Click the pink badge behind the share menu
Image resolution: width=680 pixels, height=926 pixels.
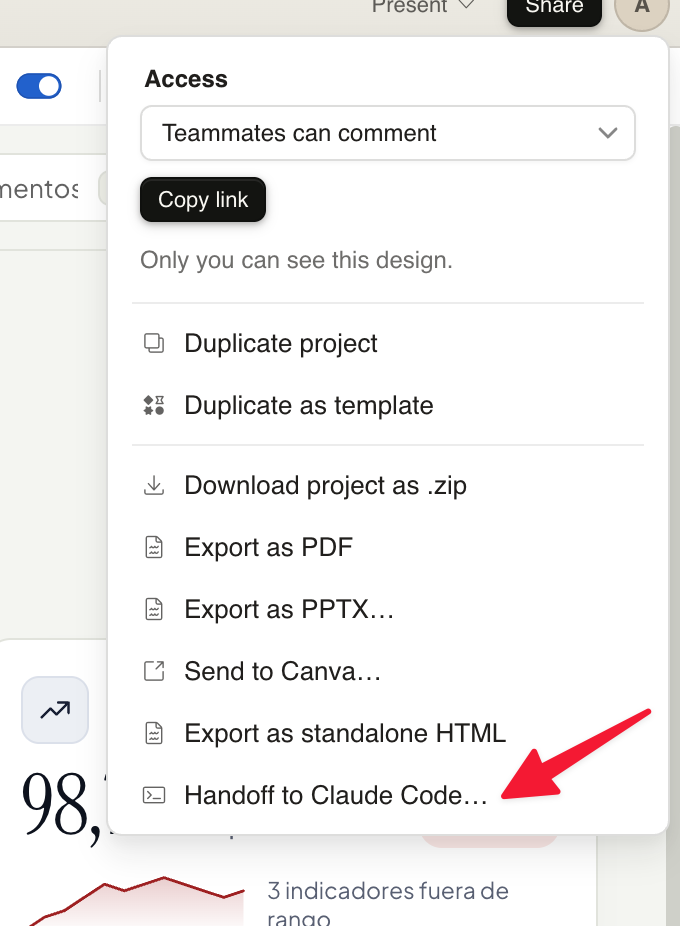[x=490, y=840]
